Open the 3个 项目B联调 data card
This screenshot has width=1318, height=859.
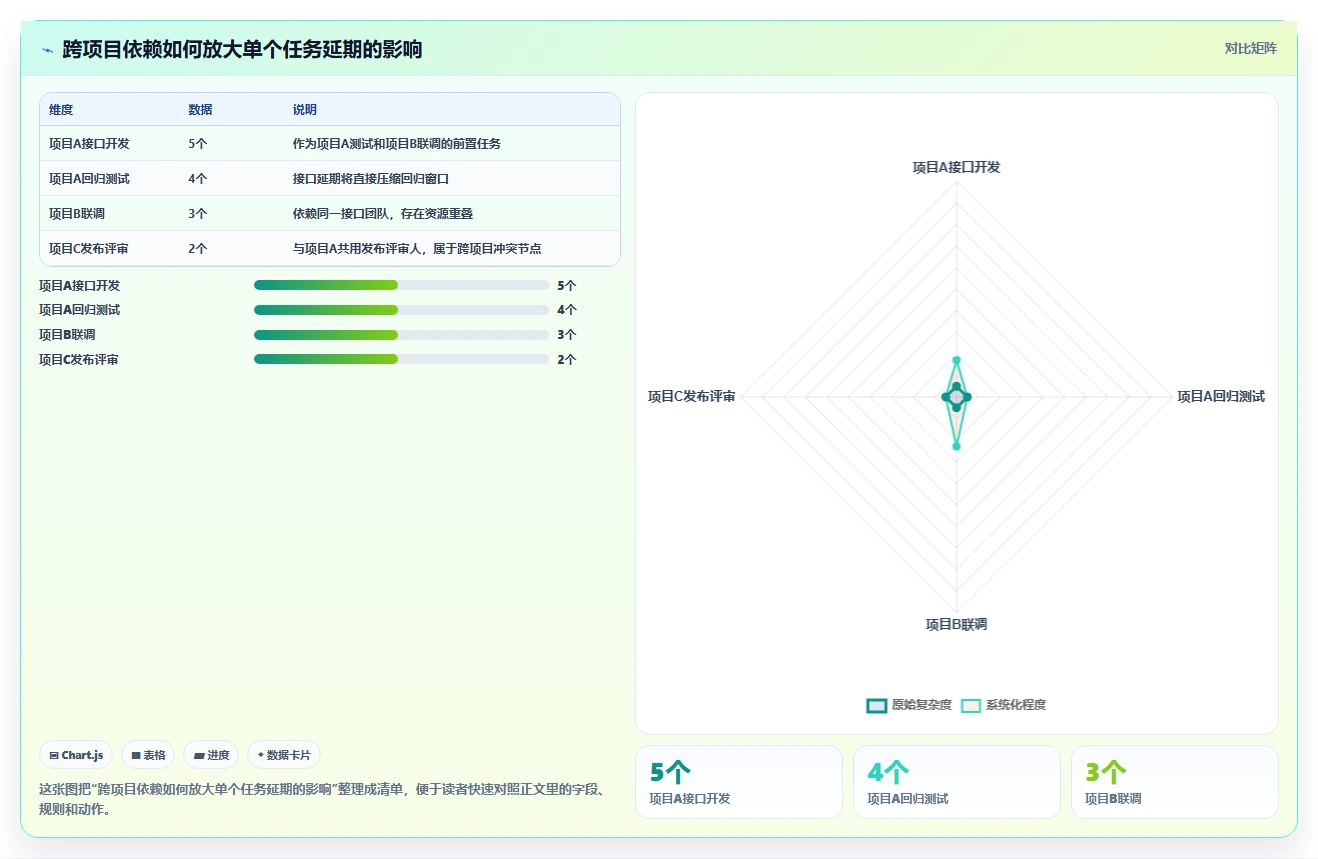coord(1175,782)
